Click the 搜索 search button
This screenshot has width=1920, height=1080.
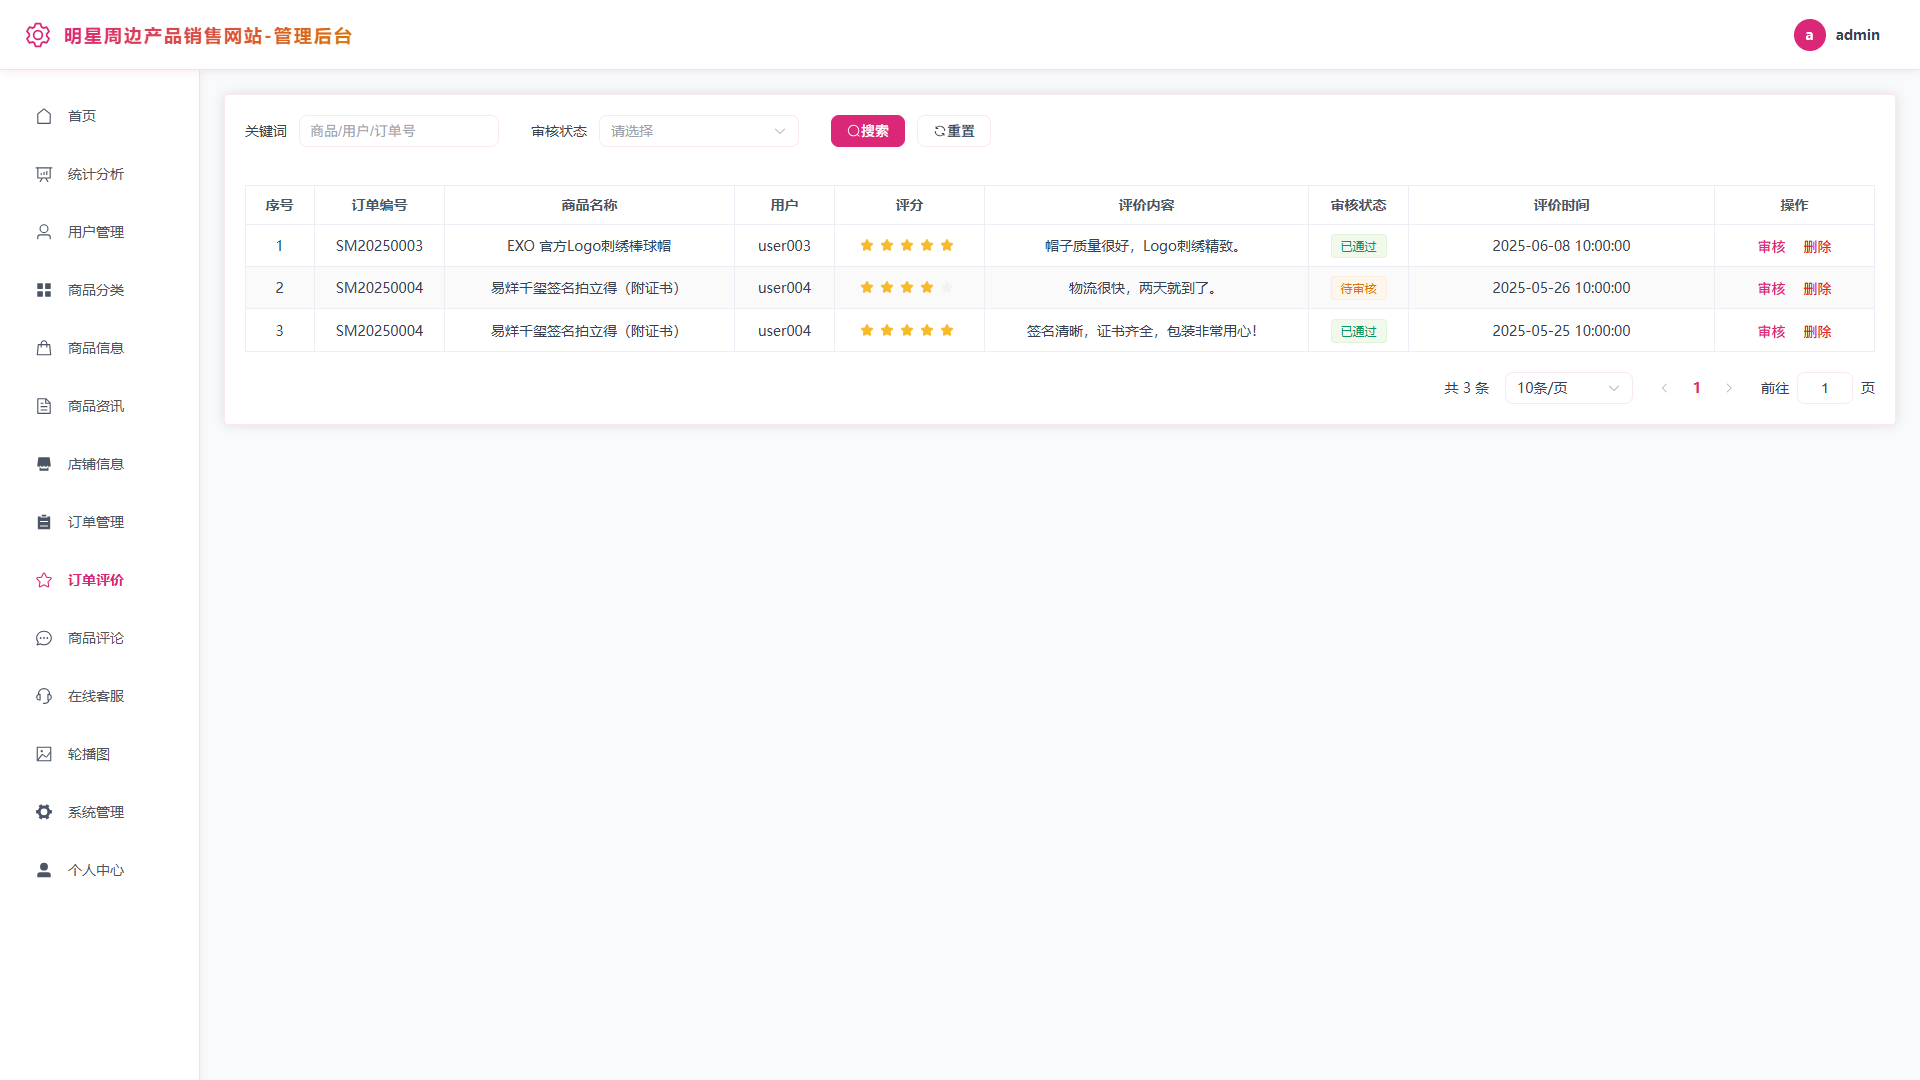pyautogui.click(x=868, y=131)
